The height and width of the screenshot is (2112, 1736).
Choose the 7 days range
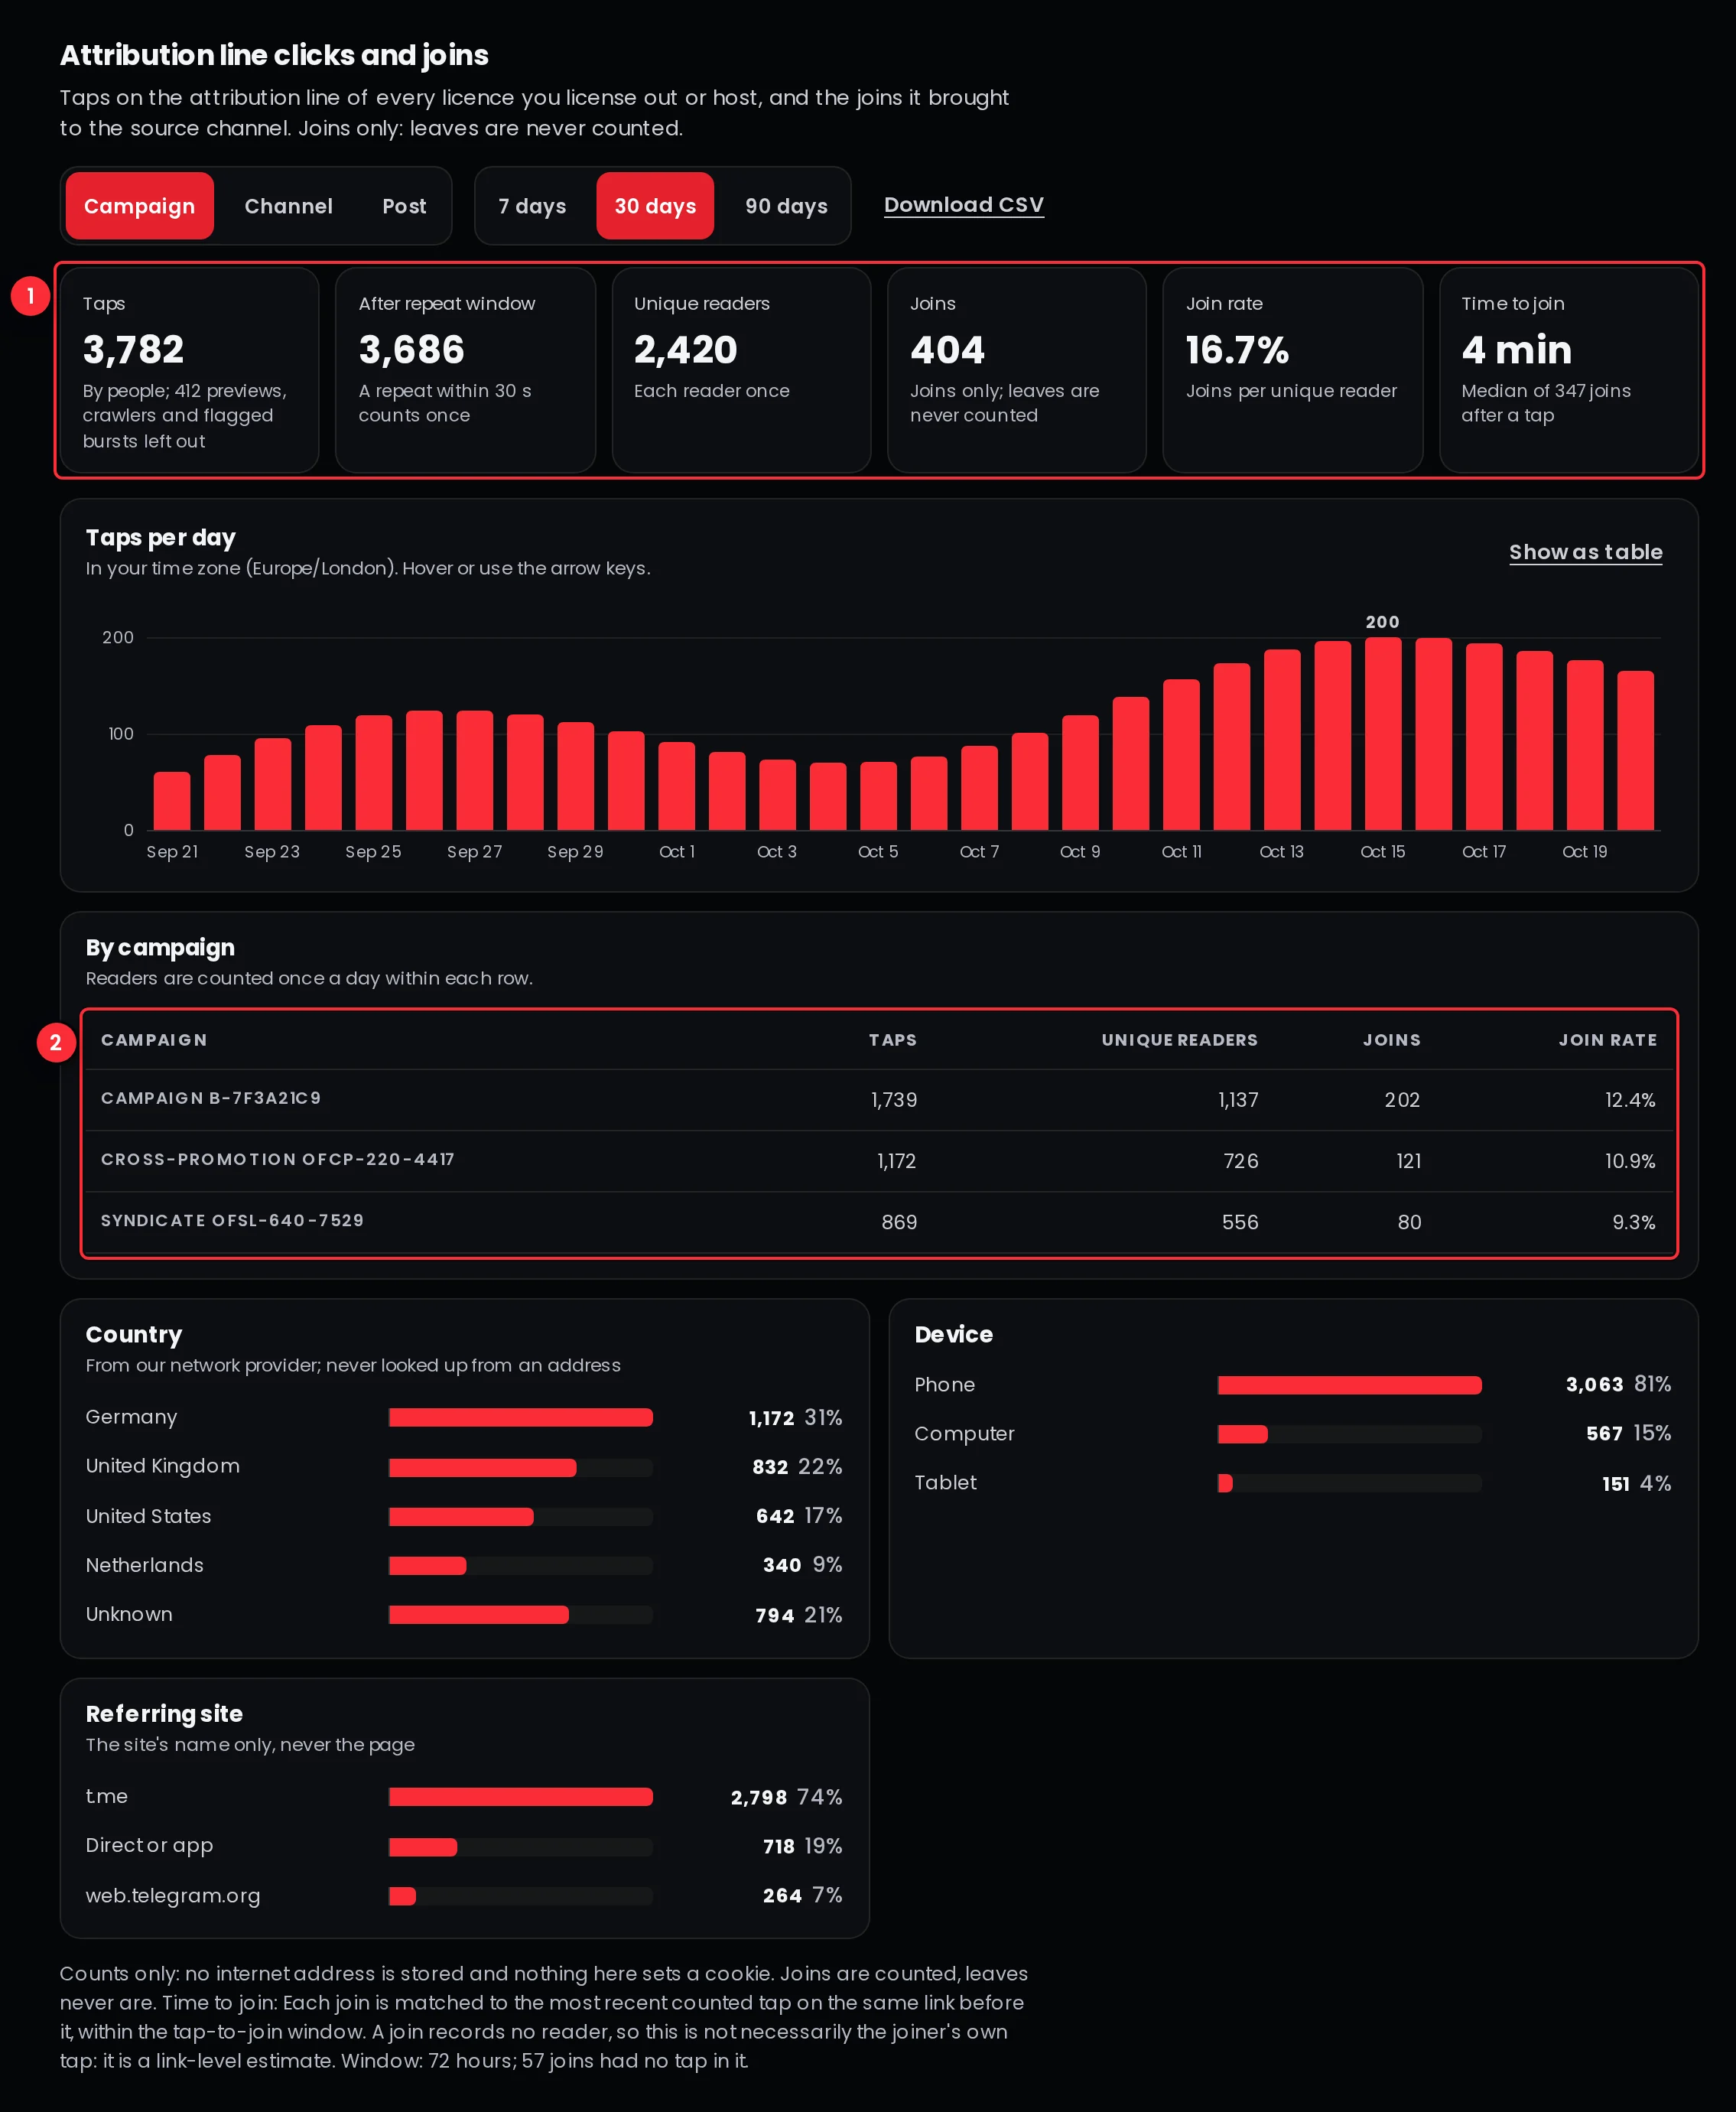532,206
